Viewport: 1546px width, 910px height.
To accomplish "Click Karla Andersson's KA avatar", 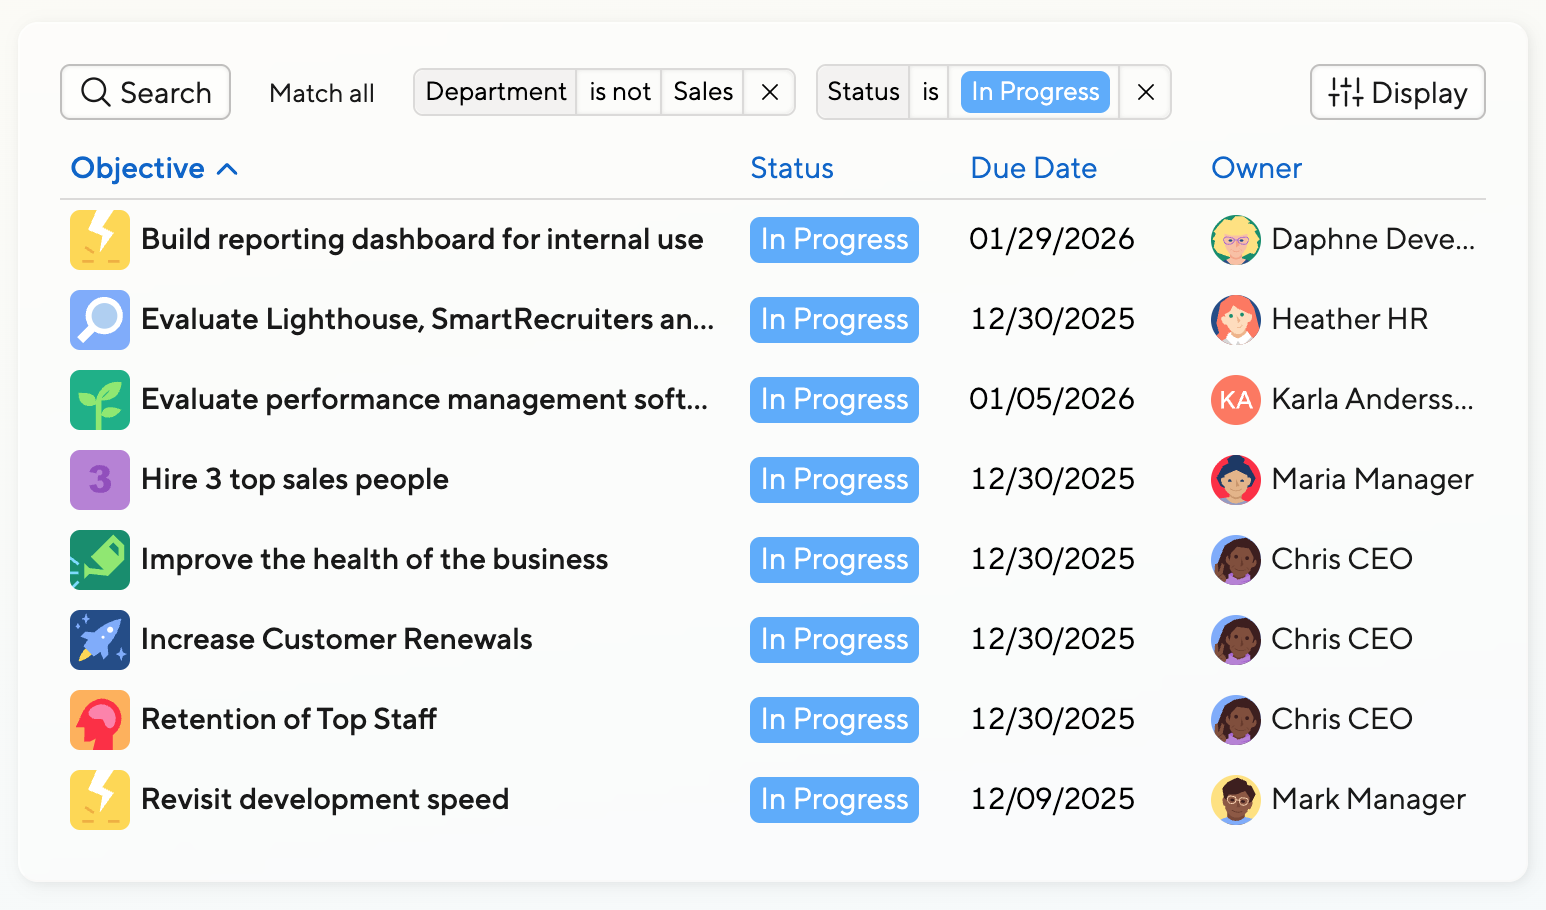I will [1235, 400].
